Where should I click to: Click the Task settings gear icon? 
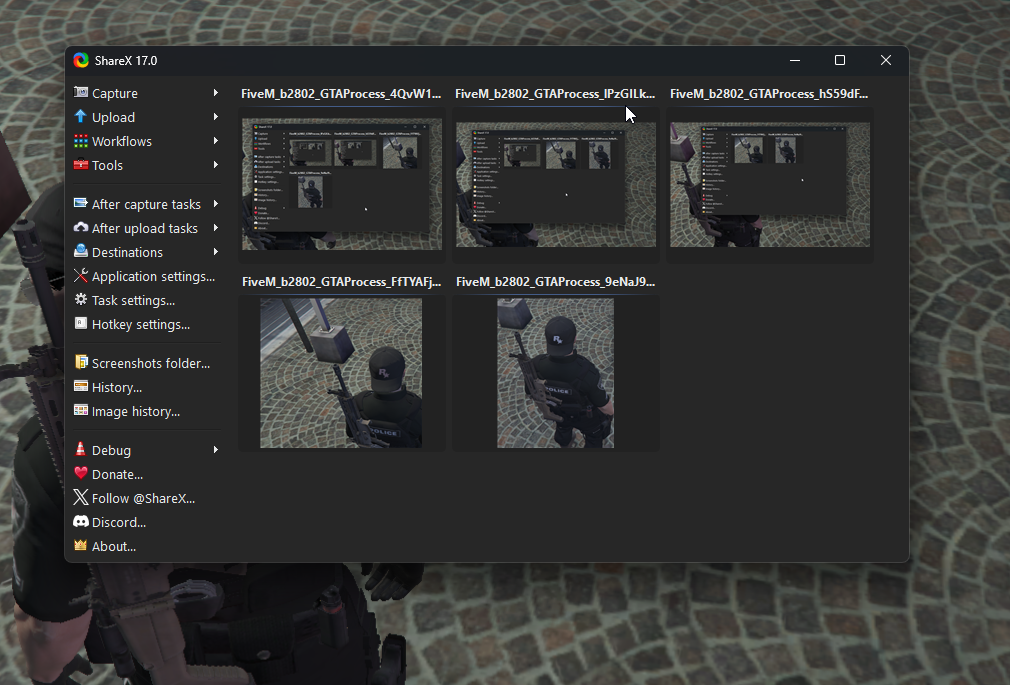pyautogui.click(x=81, y=299)
